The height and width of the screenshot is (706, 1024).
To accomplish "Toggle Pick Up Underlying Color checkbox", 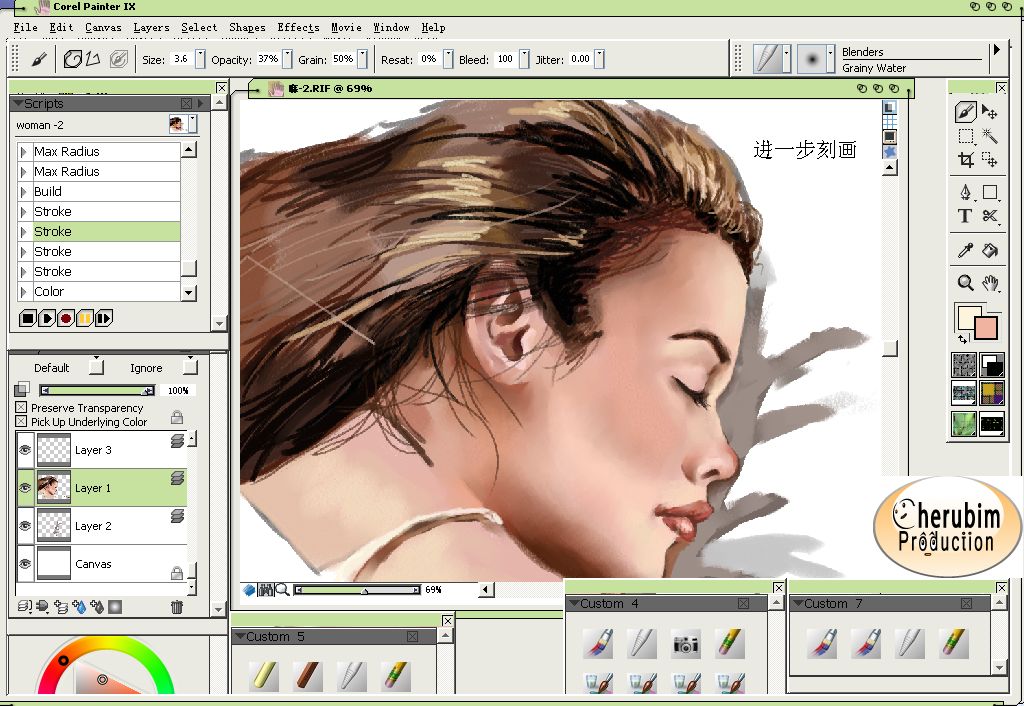I will click(22, 422).
